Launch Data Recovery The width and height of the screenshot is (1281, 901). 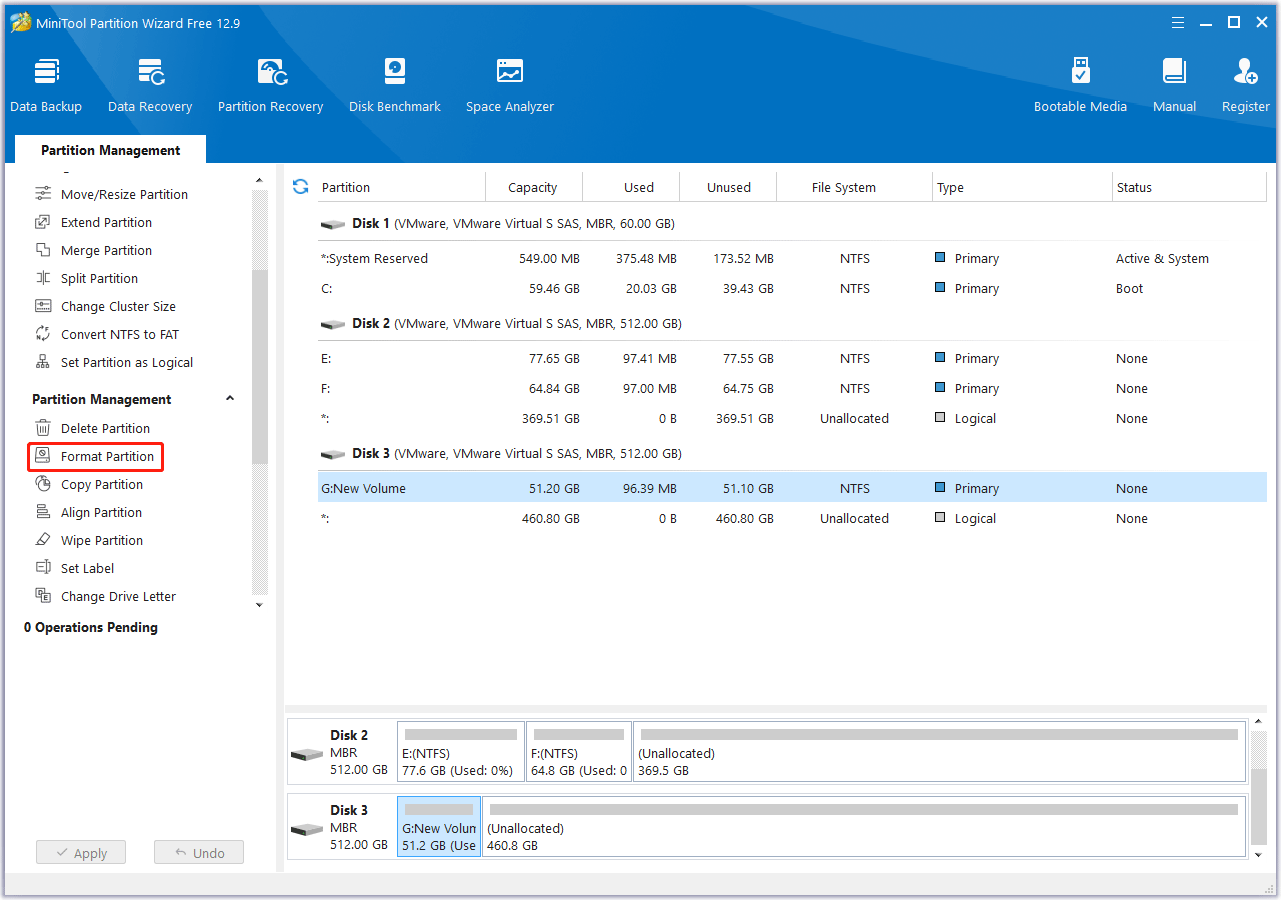tap(150, 85)
